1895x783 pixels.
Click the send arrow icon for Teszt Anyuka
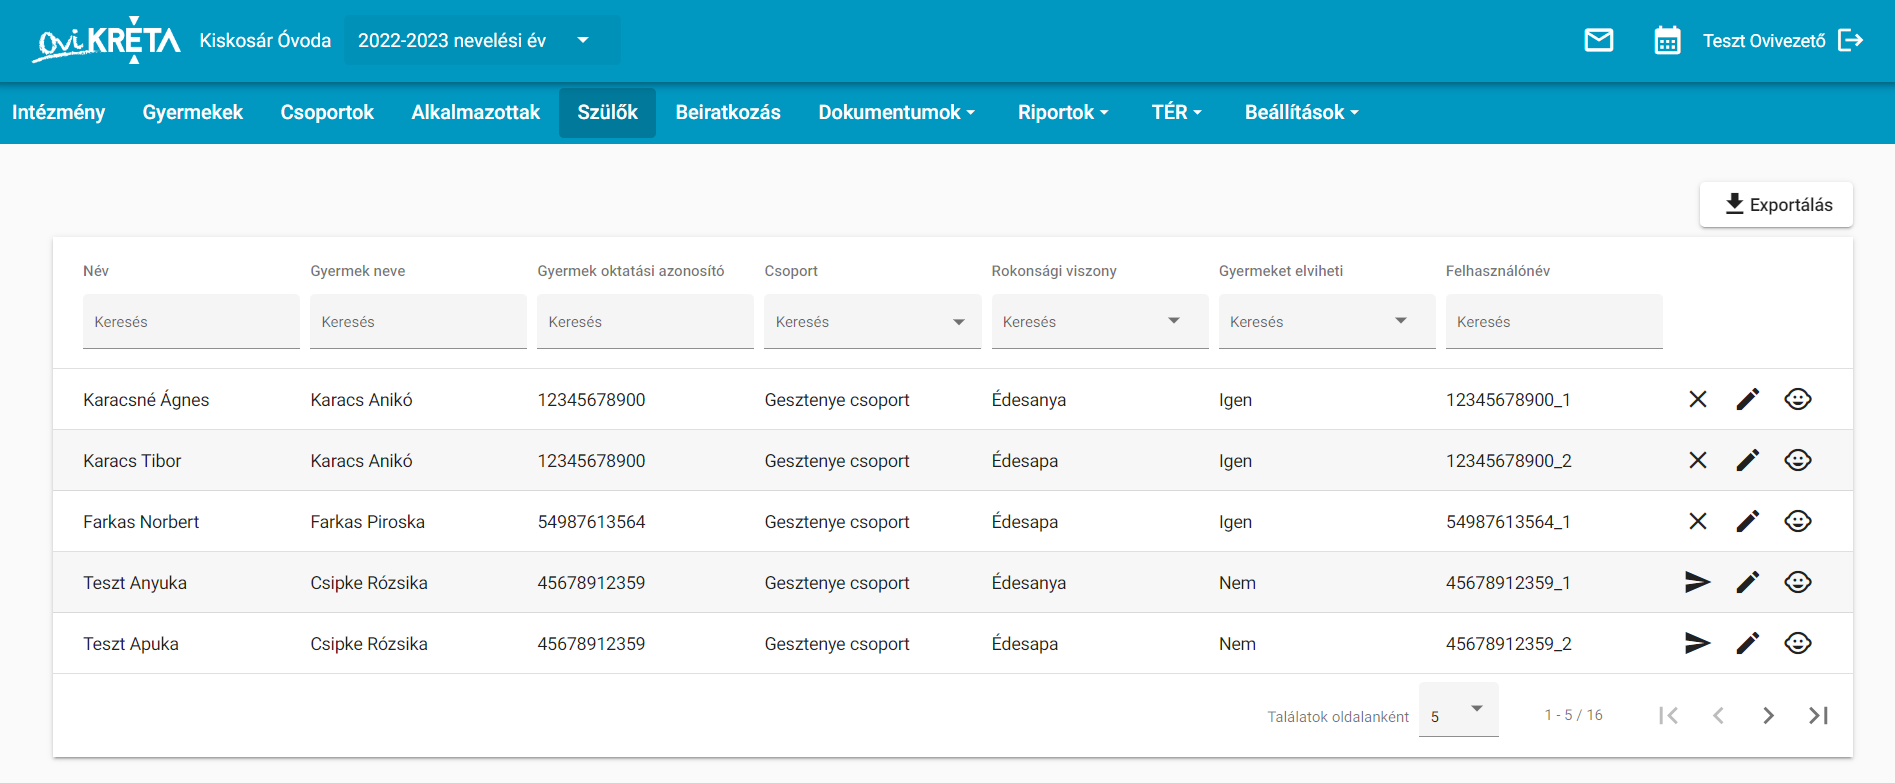click(x=1698, y=582)
